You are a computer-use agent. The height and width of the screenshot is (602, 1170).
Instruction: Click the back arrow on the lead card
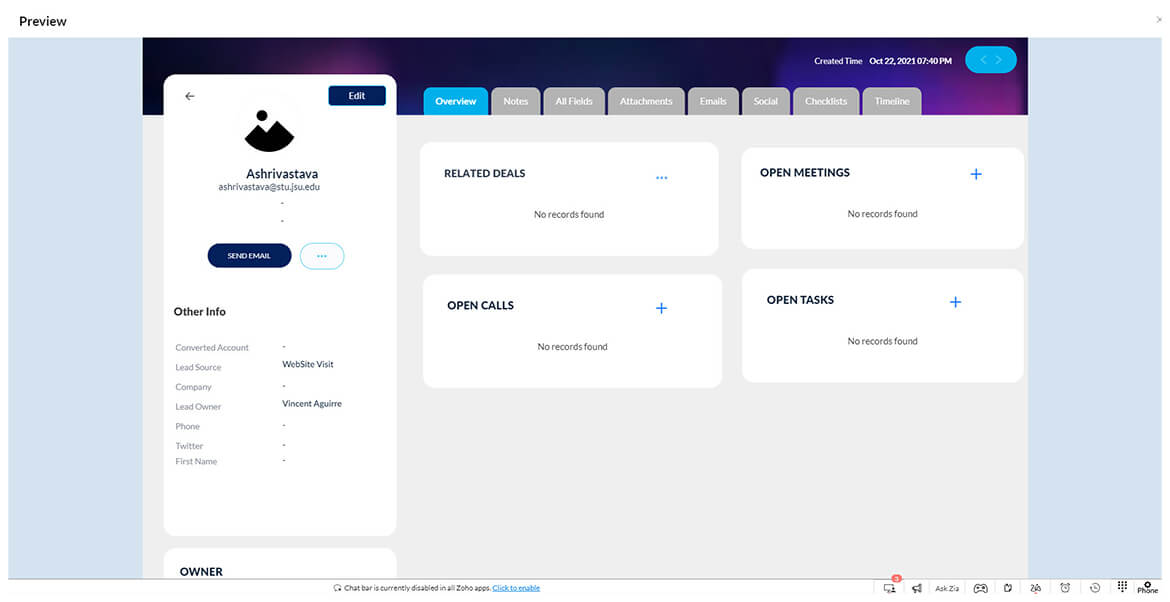pyautogui.click(x=190, y=96)
